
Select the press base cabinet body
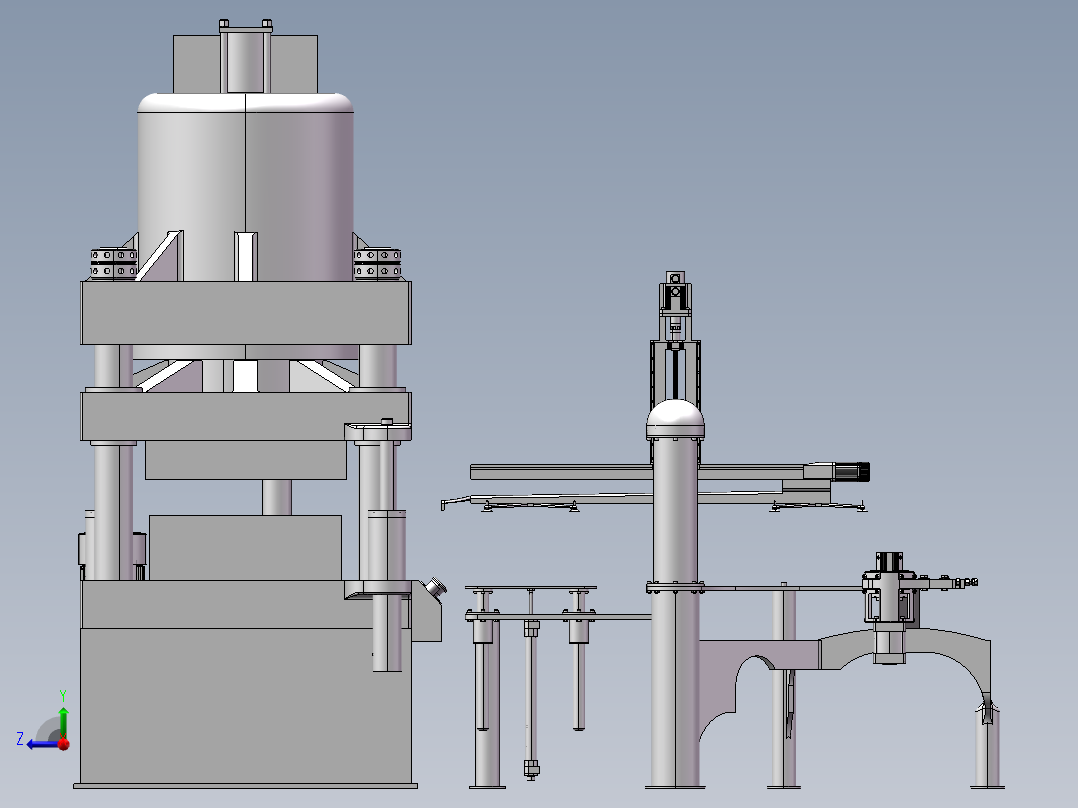pos(245,706)
